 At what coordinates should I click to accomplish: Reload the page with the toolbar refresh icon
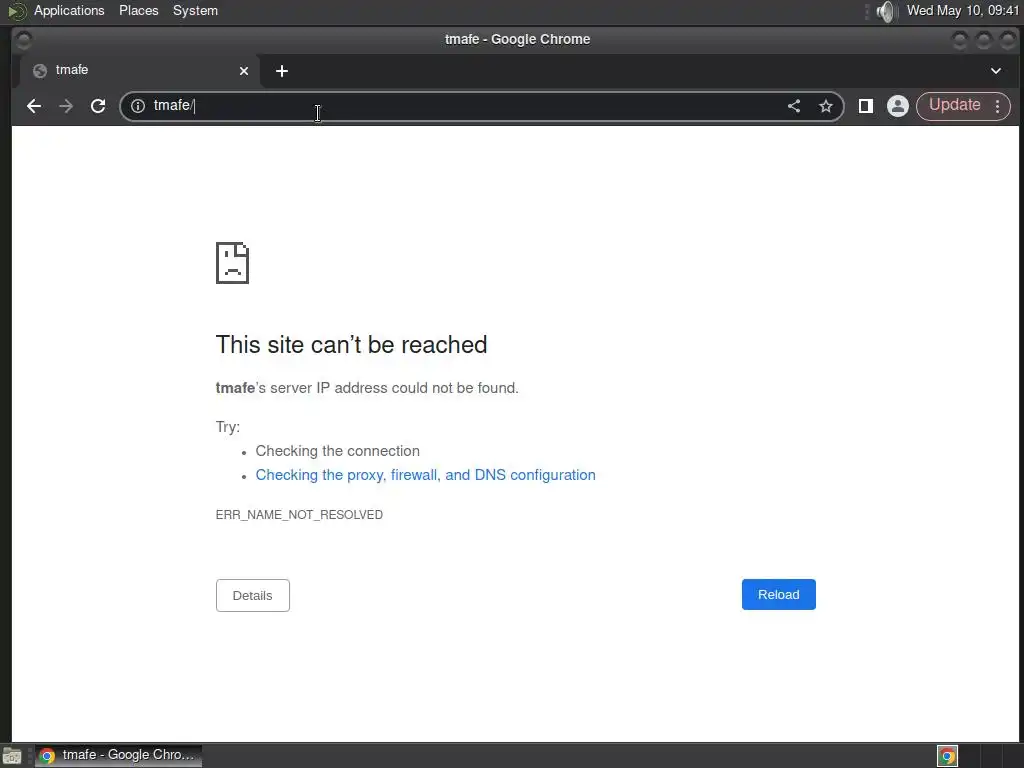click(x=98, y=106)
